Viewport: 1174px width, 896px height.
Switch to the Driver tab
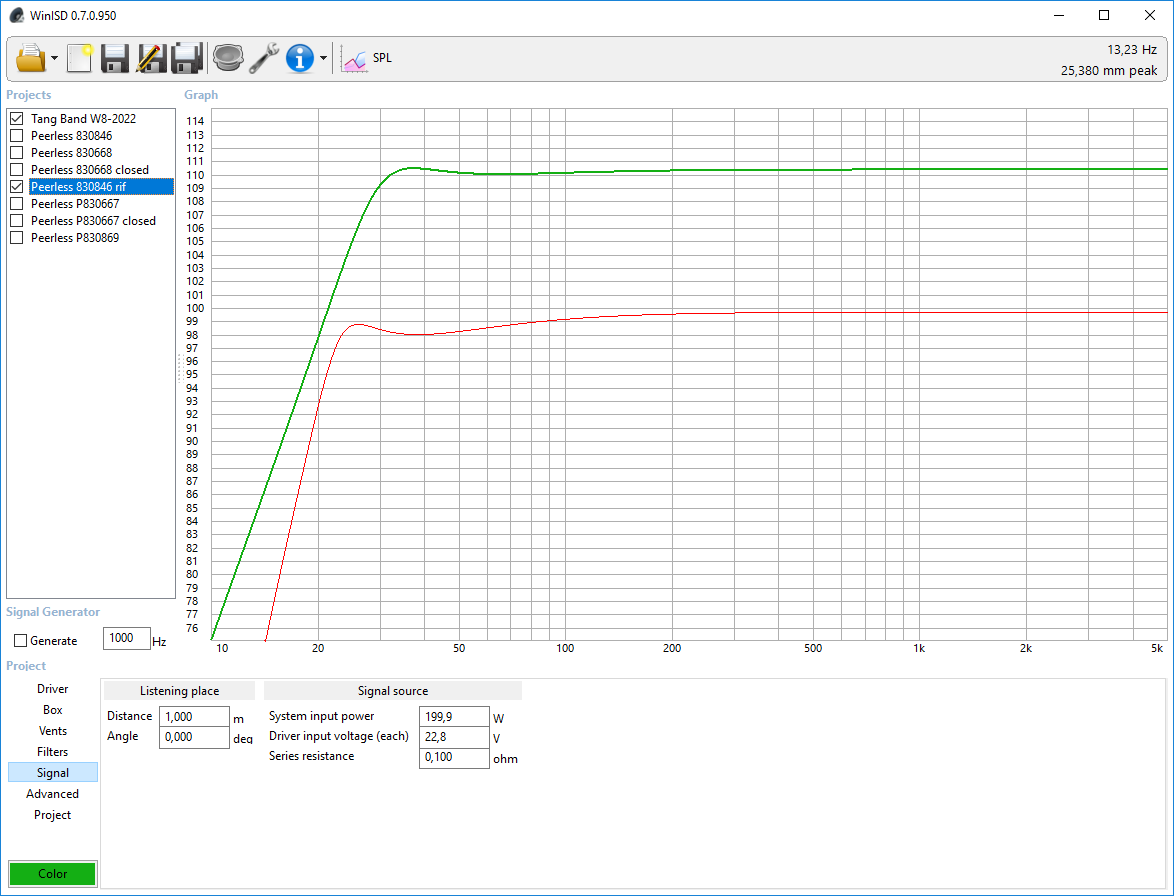click(52, 689)
